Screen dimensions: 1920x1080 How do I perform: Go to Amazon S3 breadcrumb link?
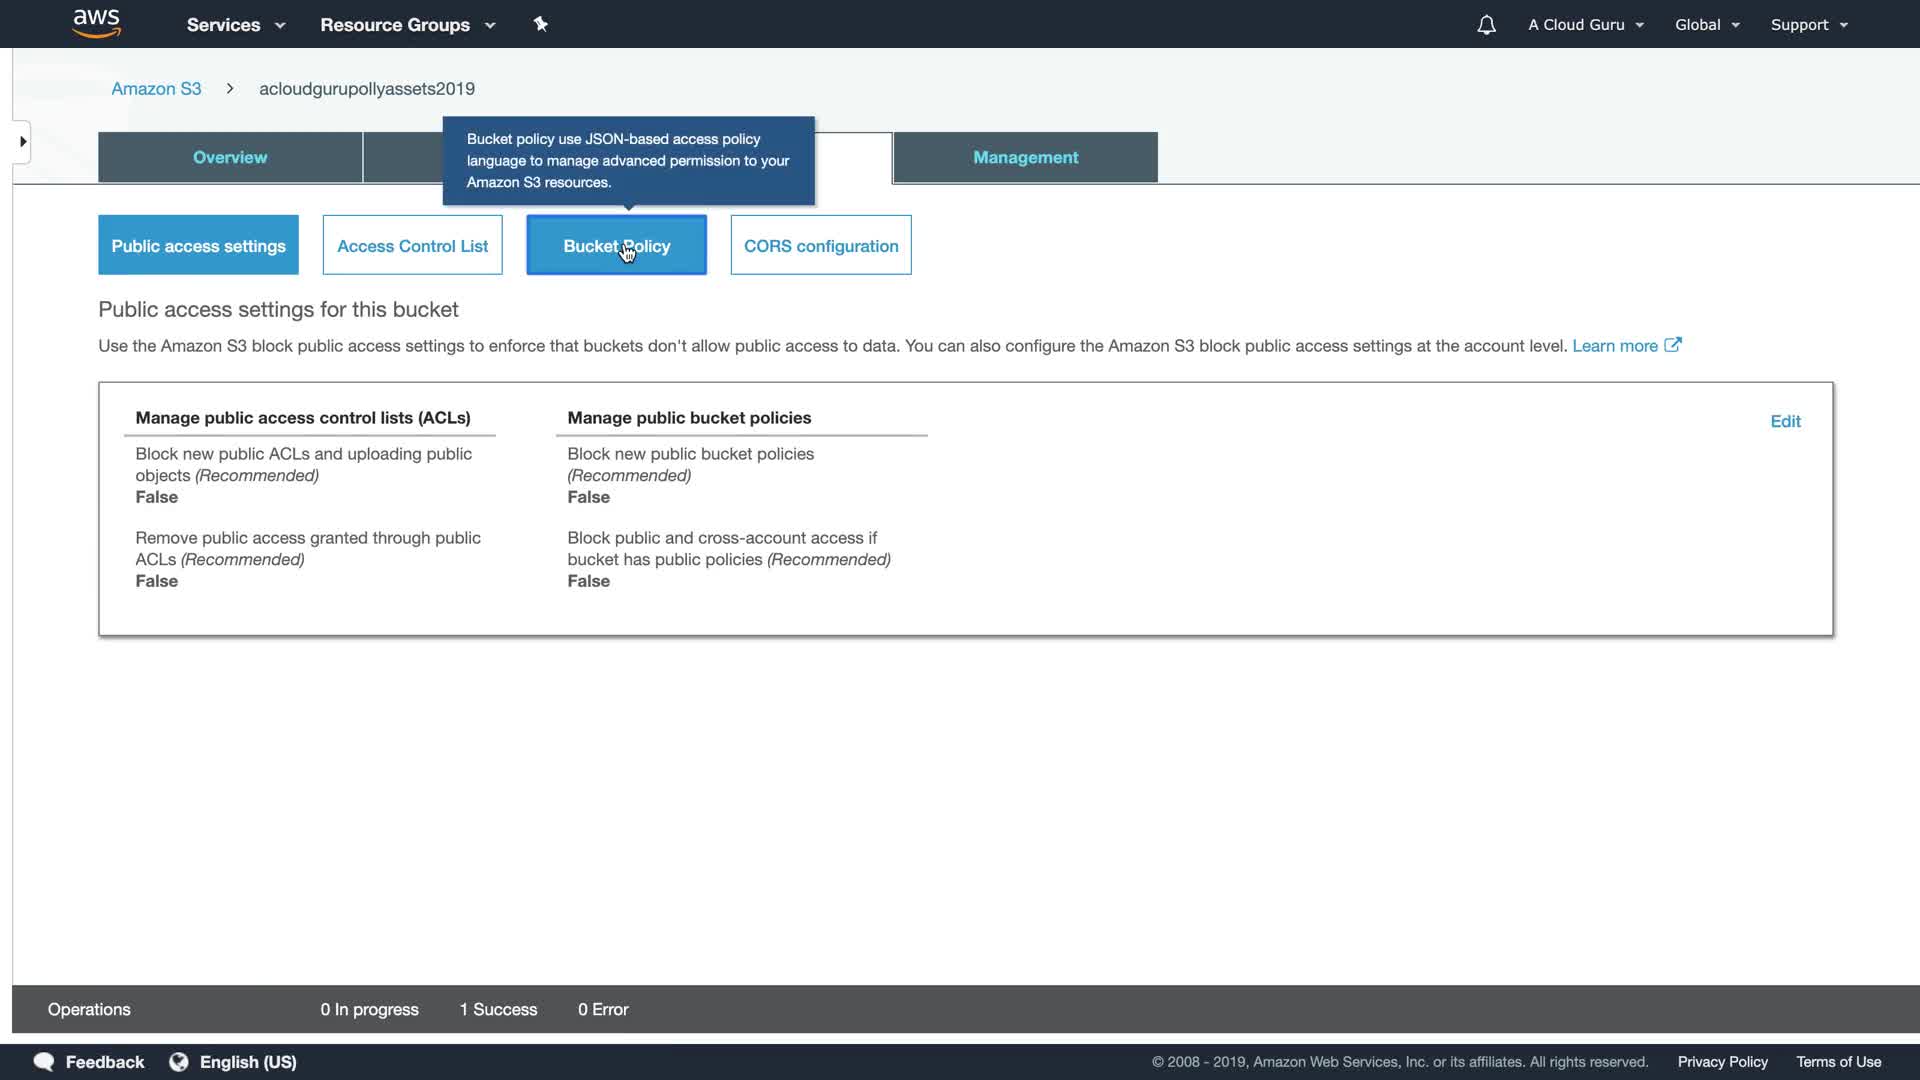click(156, 89)
